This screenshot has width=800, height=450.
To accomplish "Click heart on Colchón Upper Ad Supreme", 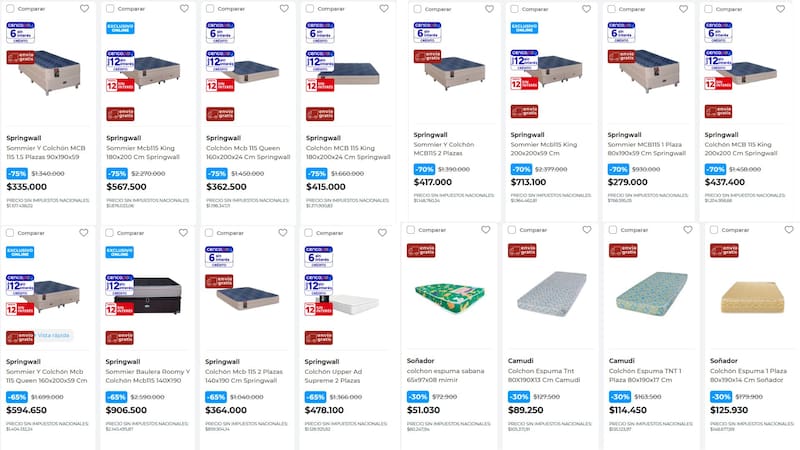I will click(x=384, y=232).
